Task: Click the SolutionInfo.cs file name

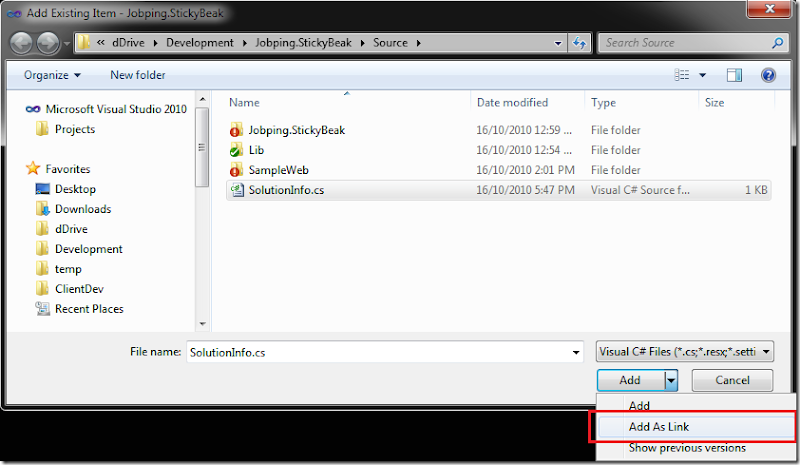Action: coord(286,190)
